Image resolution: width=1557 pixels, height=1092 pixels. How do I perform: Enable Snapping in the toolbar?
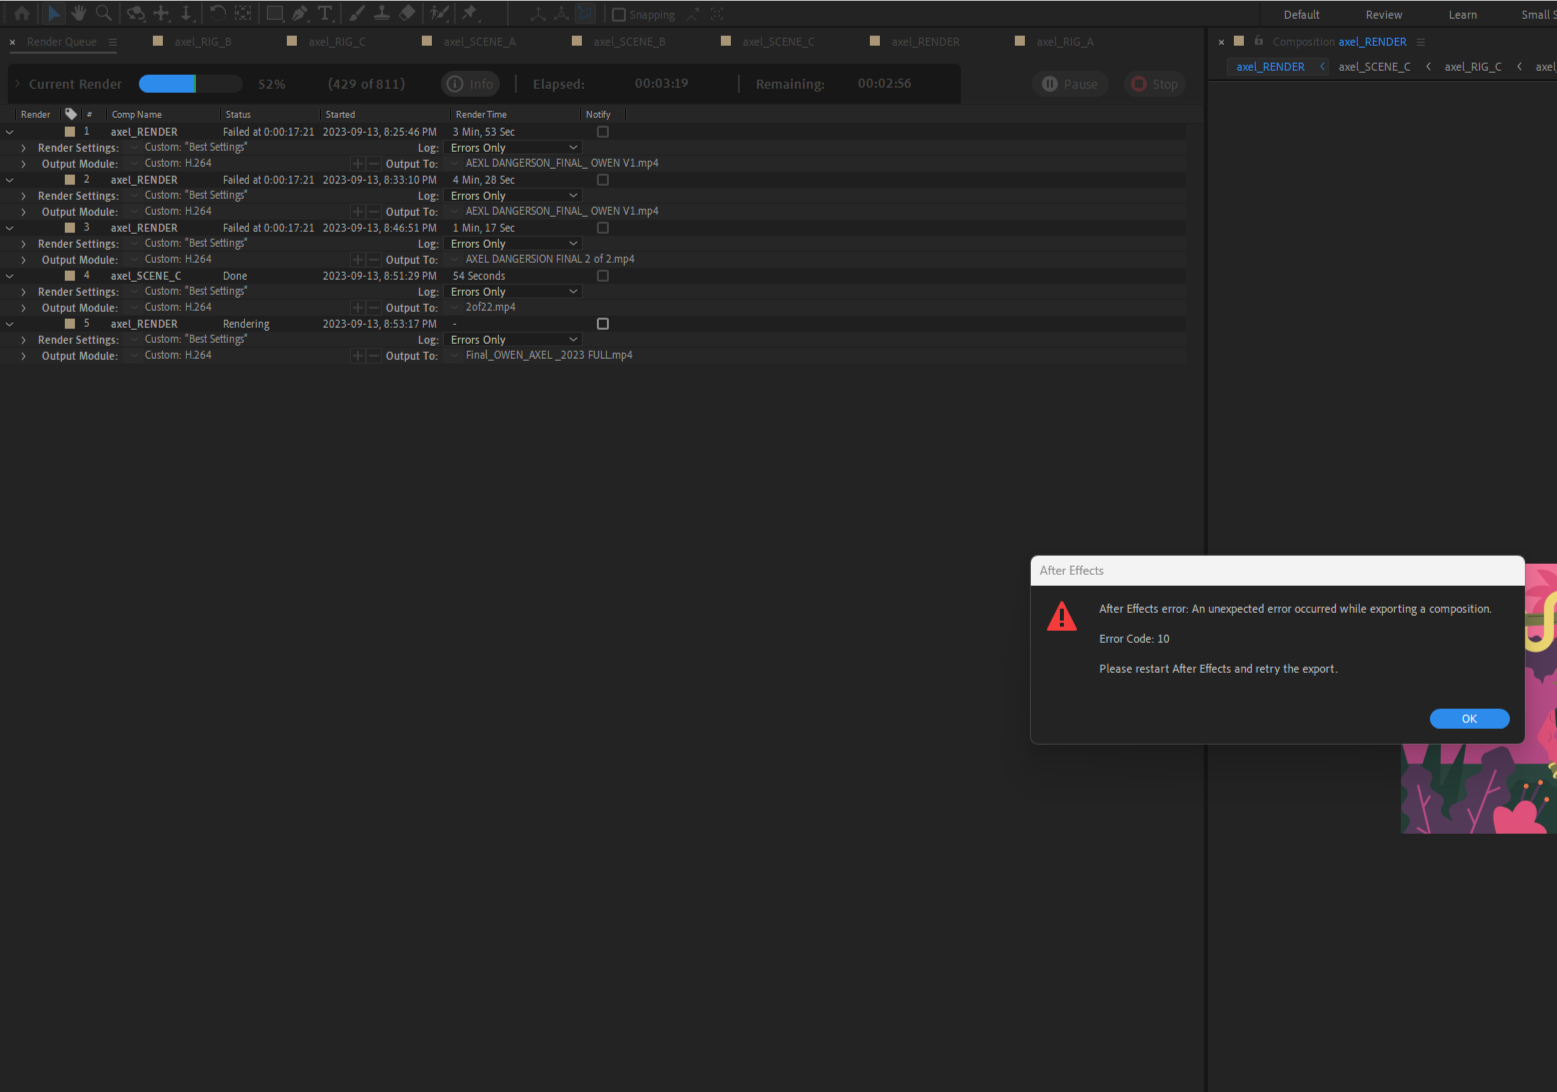620,14
